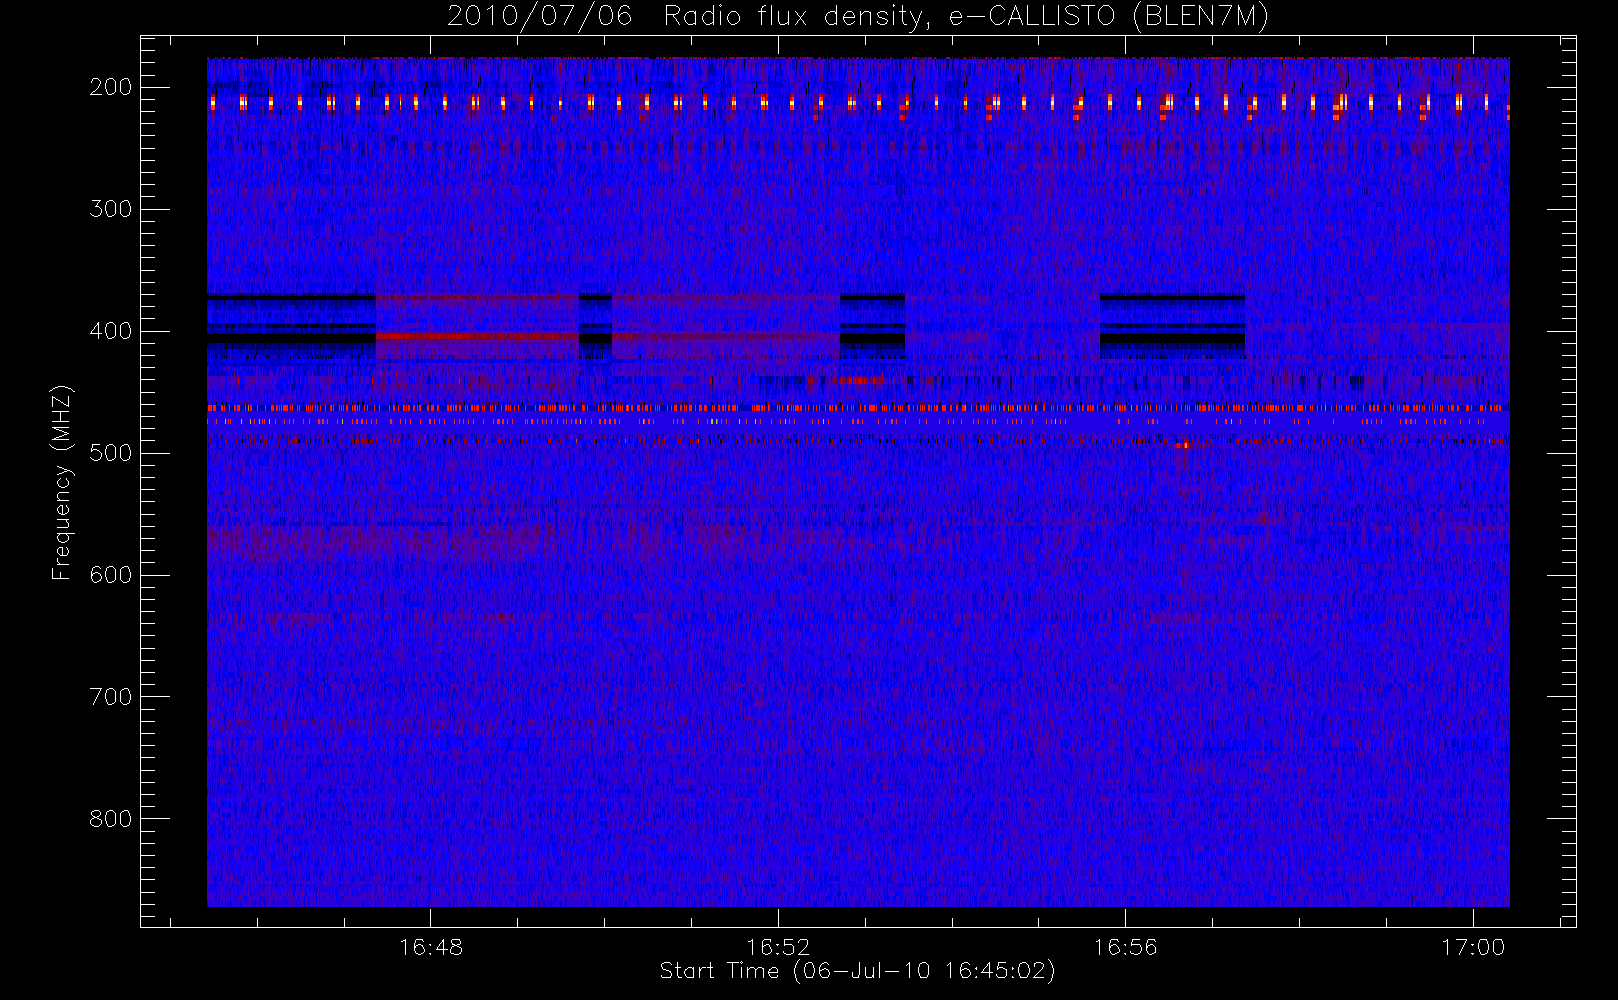
Task: Click the '16:56' time tick label
Action: click(x=1125, y=947)
